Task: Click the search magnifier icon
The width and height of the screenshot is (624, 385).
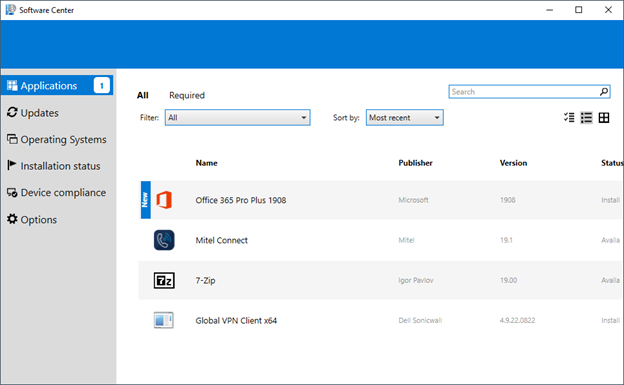Action: 604,92
